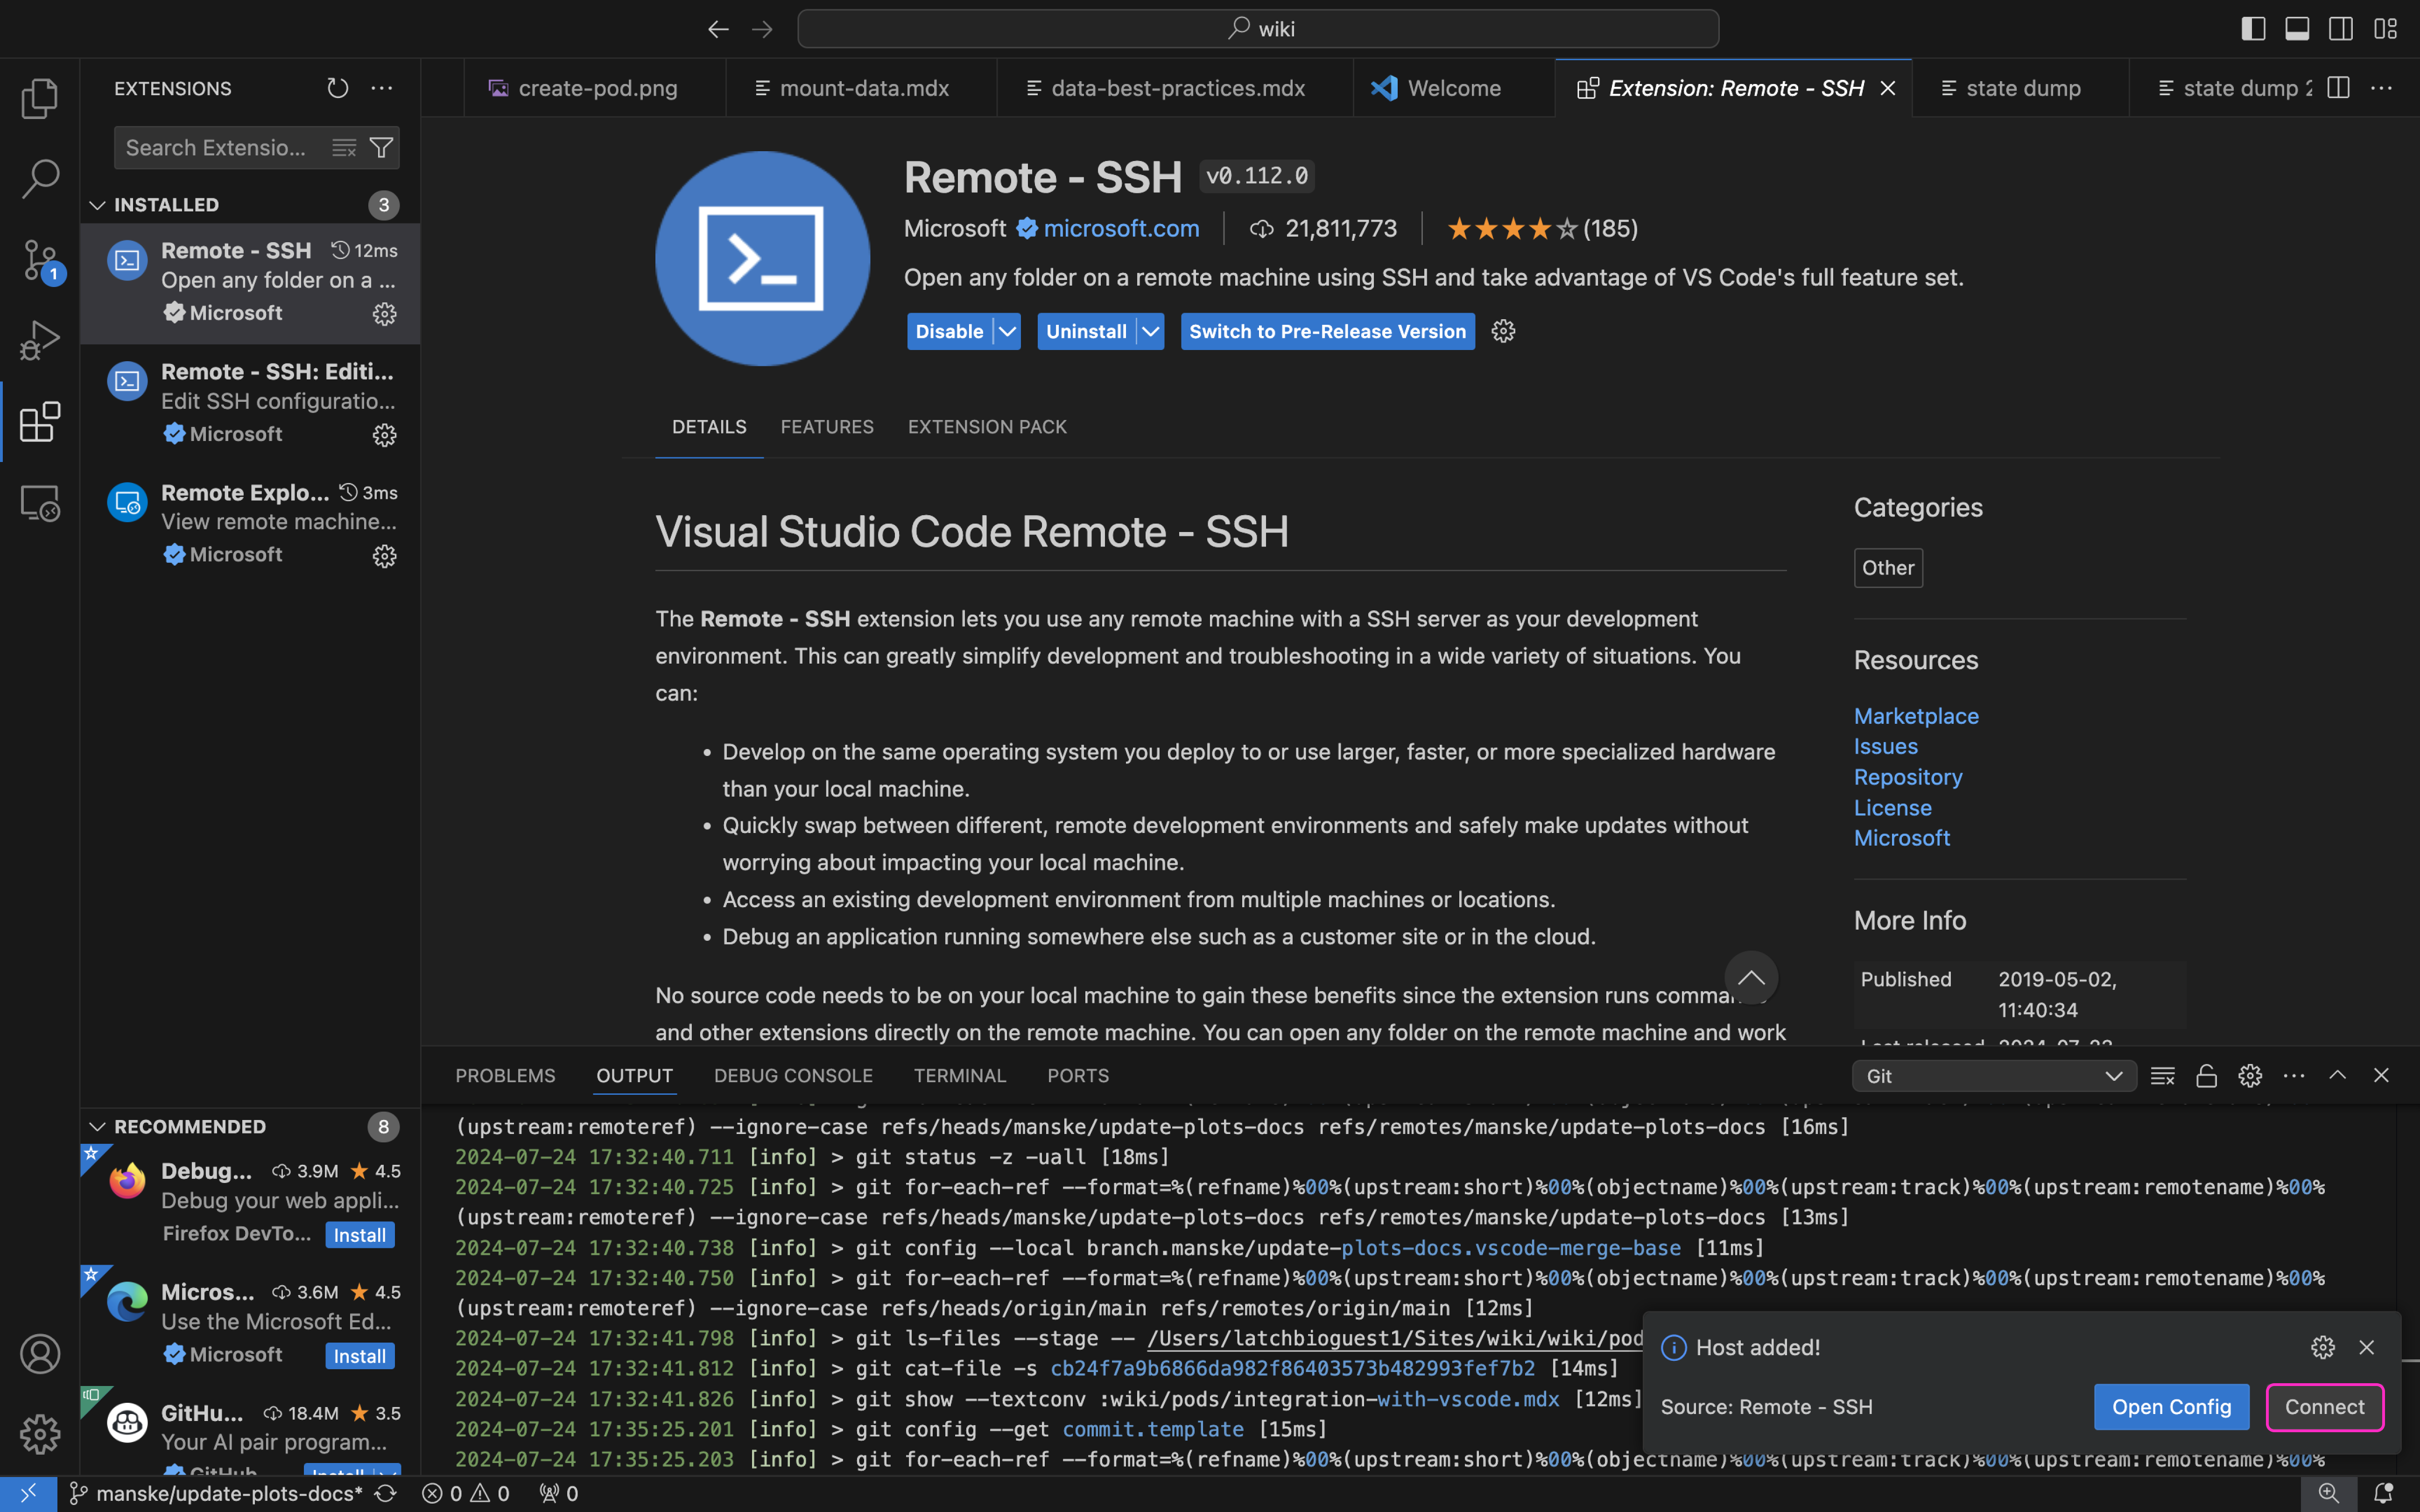Screen dimensions: 2420x1512
Task: Switch to the TERMINAL panel tab
Action: [x=959, y=1076]
